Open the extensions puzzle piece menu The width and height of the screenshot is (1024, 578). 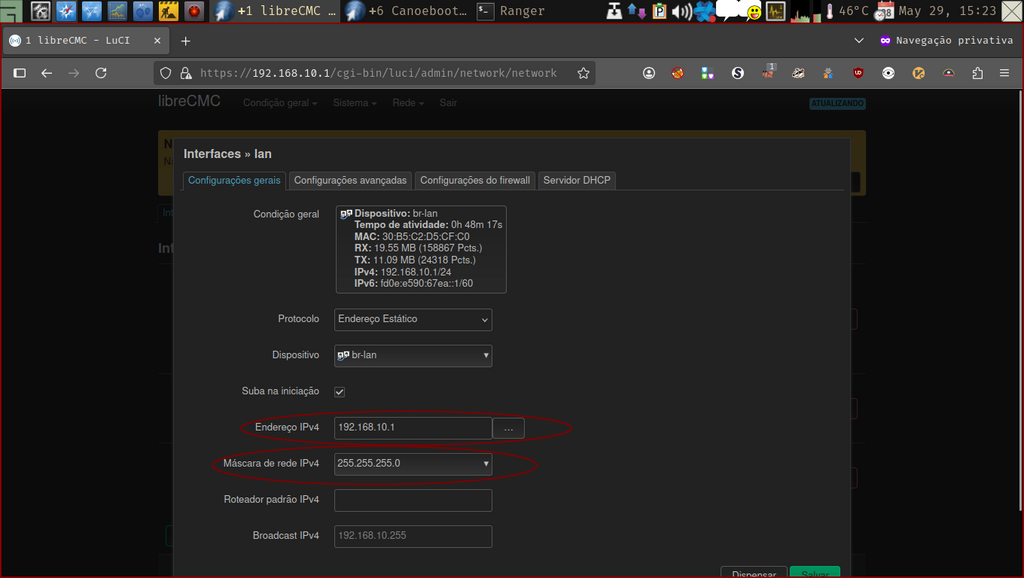pyautogui.click(x=978, y=73)
